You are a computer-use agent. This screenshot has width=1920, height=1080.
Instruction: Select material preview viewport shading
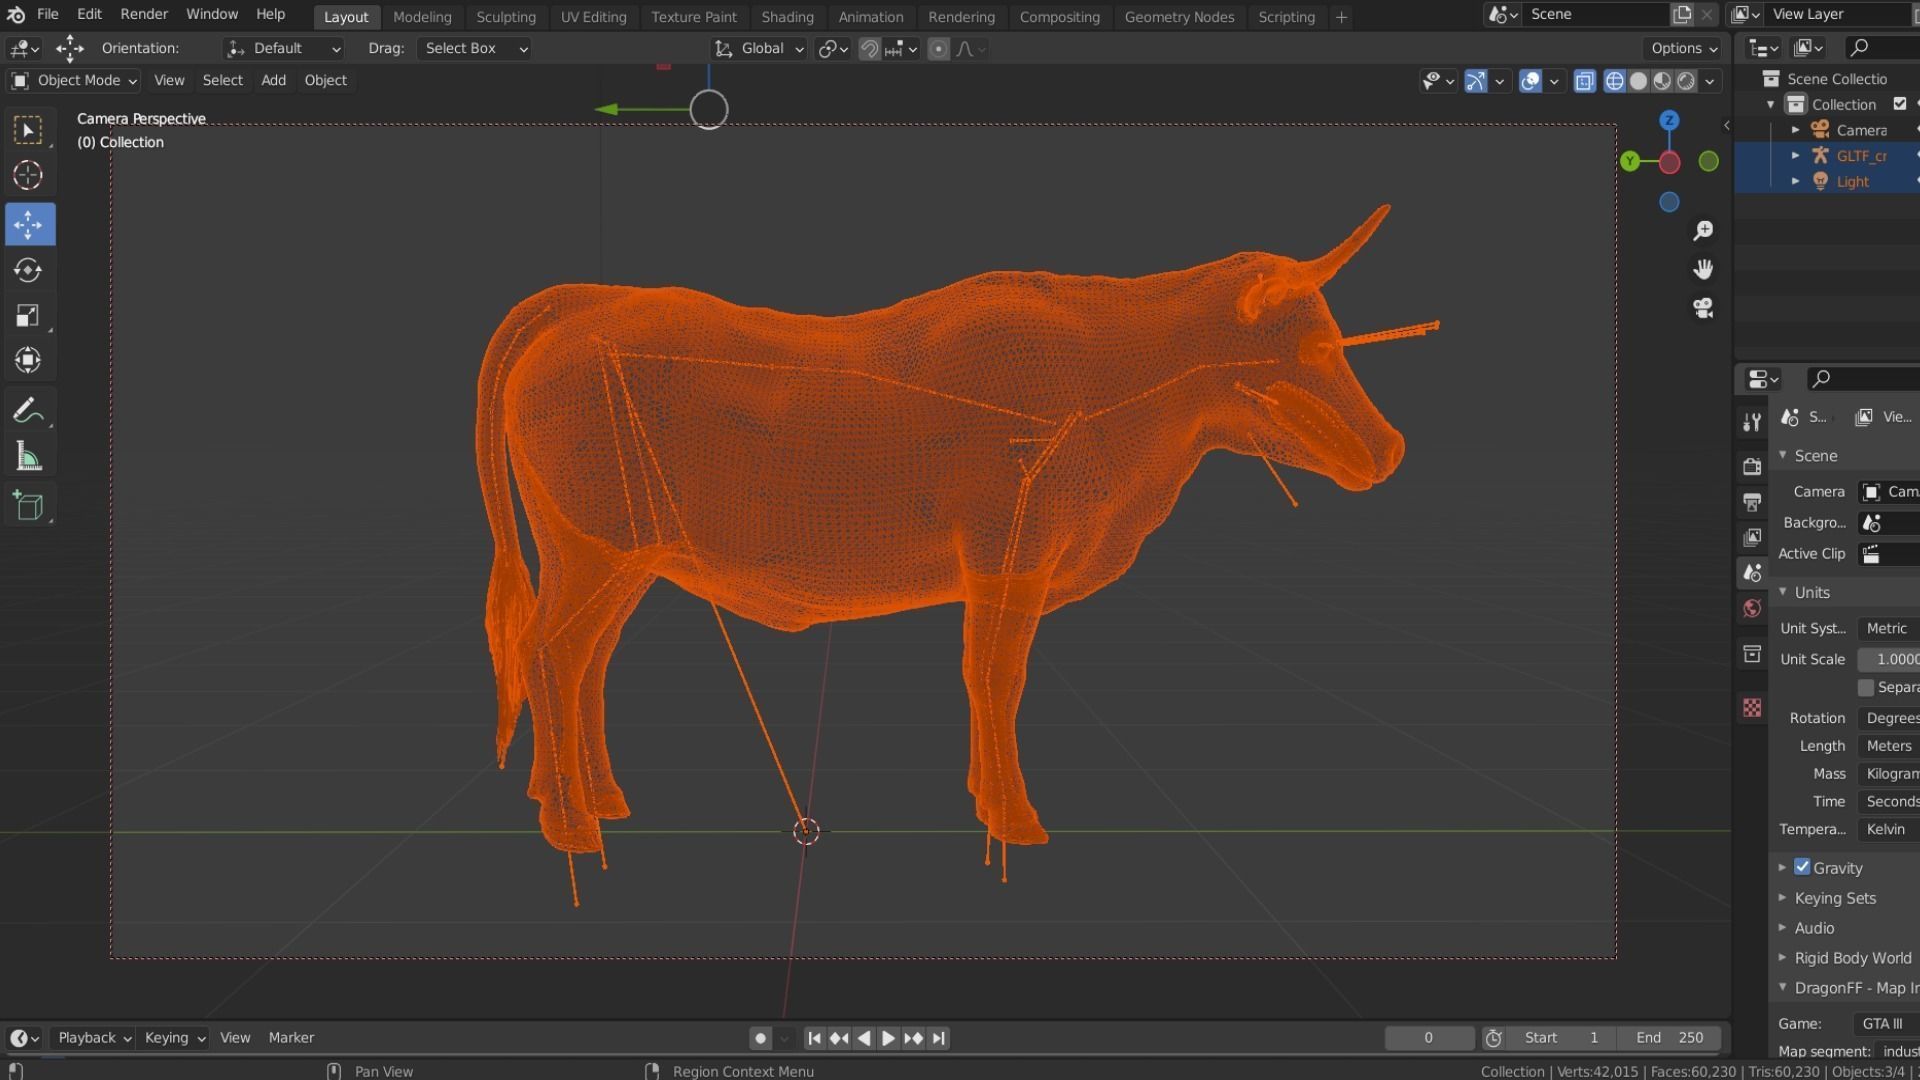(x=1662, y=81)
